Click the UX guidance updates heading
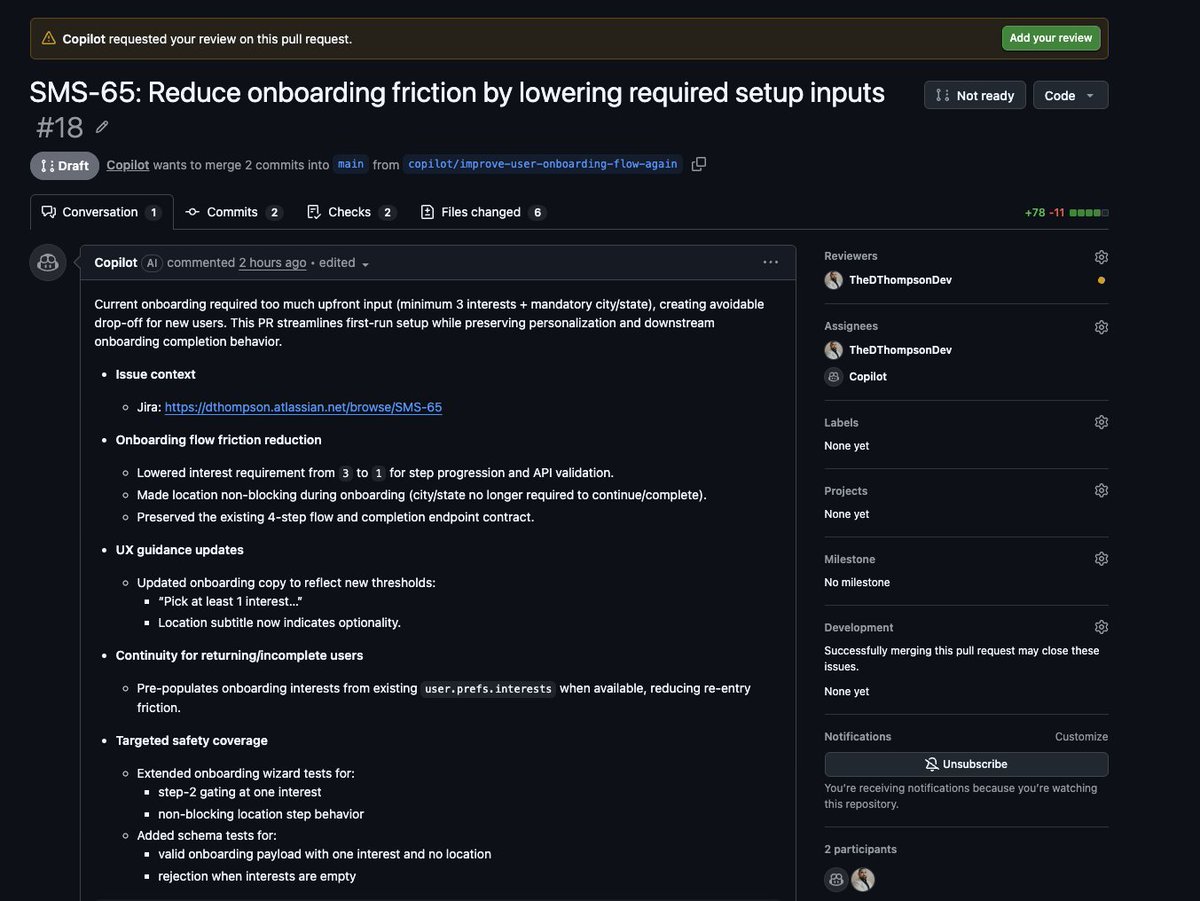This screenshot has width=1200, height=901. tap(180, 550)
